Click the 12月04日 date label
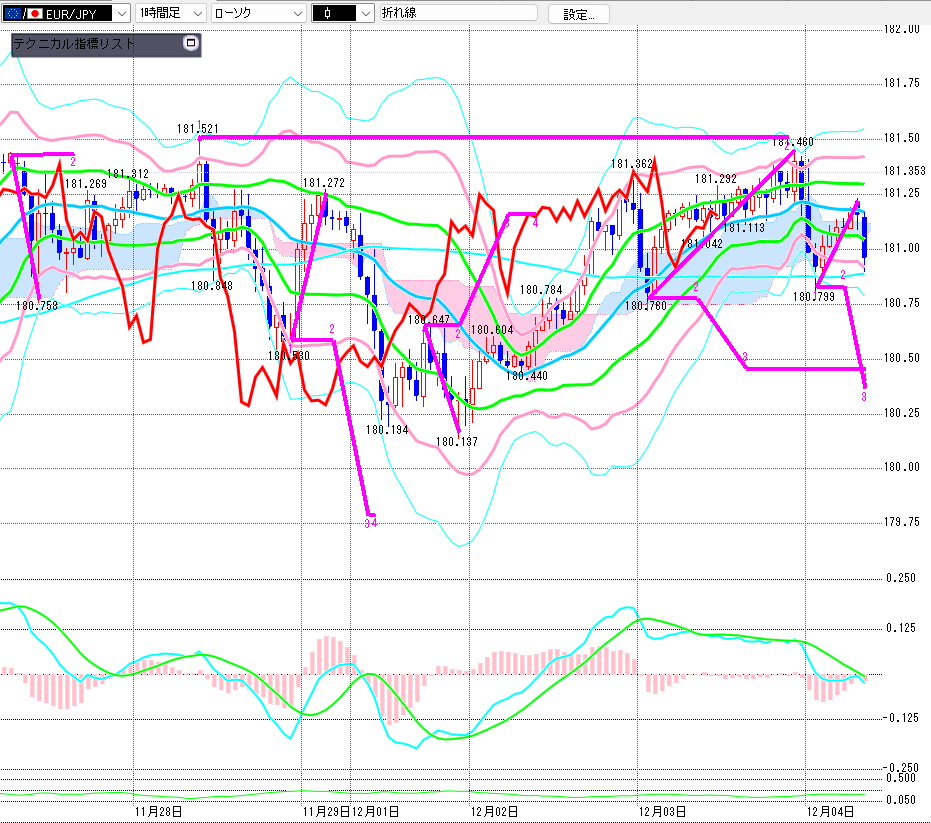 point(831,810)
